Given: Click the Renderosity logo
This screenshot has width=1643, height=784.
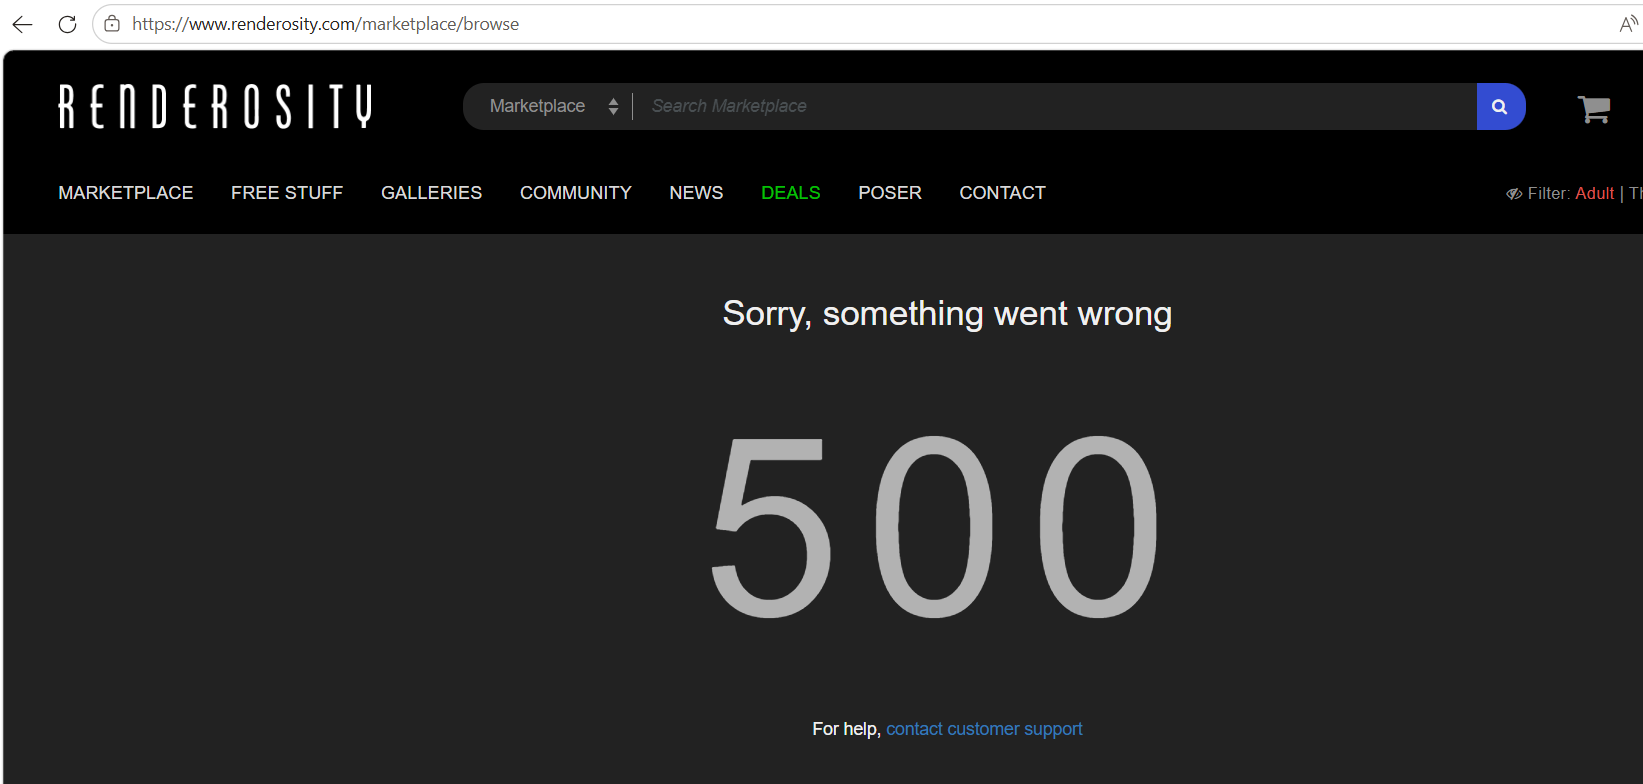Looking at the screenshot, I should (x=215, y=106).
